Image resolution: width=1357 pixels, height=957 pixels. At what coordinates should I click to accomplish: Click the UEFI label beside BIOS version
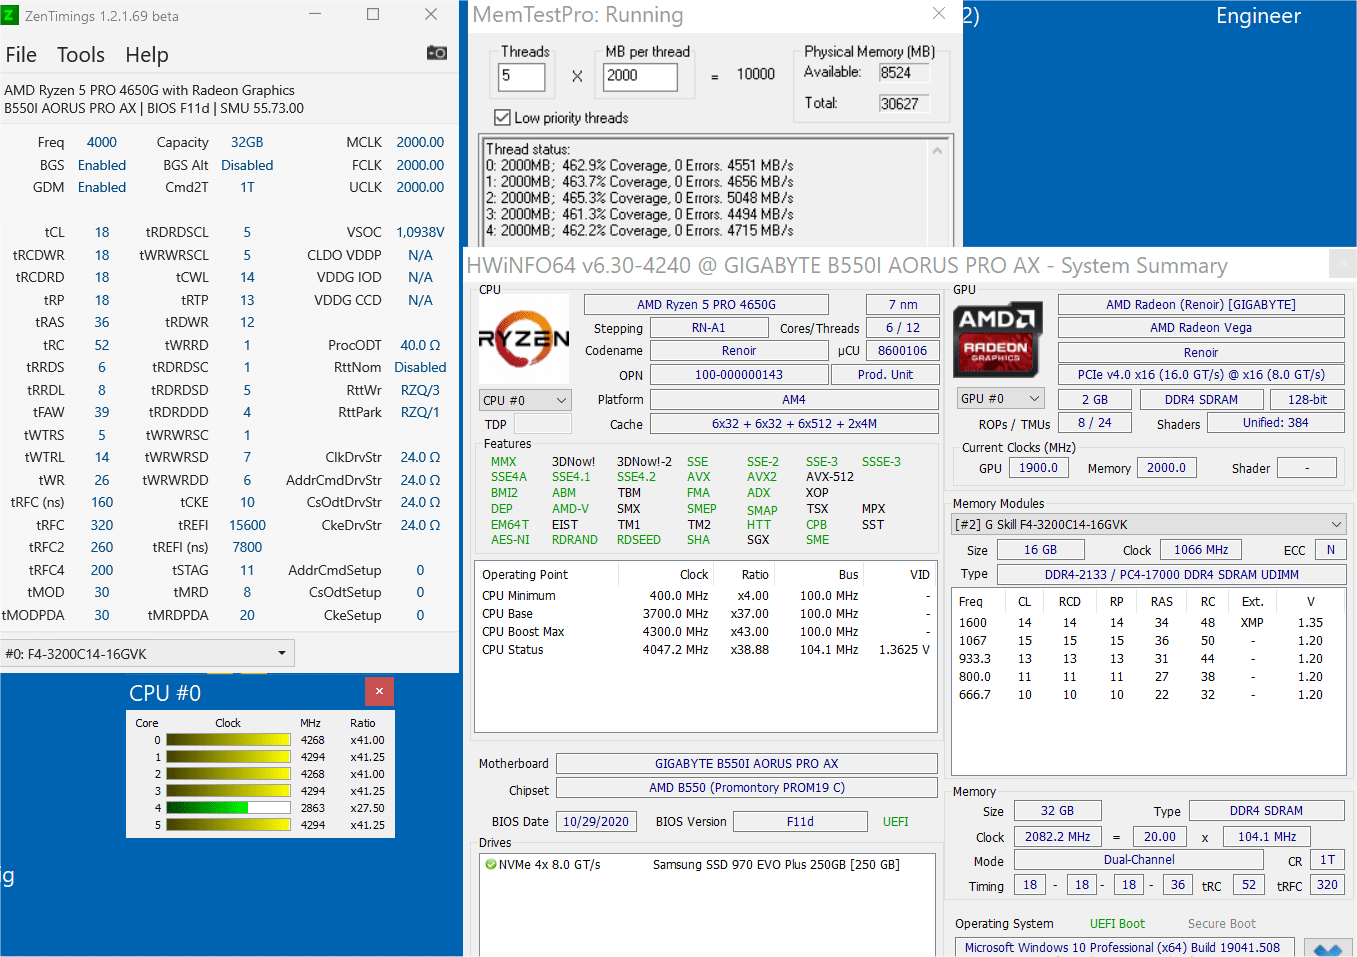coord(895,821)
